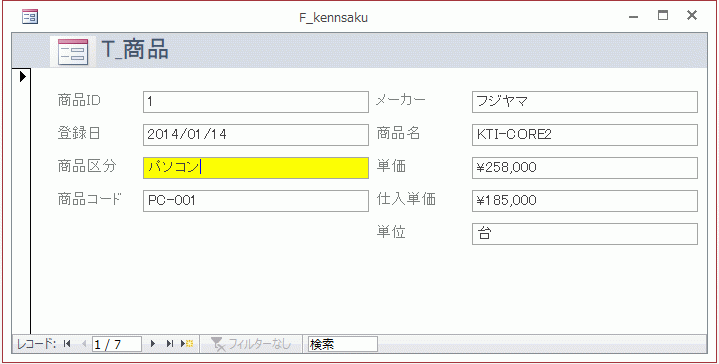Maximize the F_kennsaku window
Image resolution: width=719 pixels, height=364 pixels.
tap(663, 16)
